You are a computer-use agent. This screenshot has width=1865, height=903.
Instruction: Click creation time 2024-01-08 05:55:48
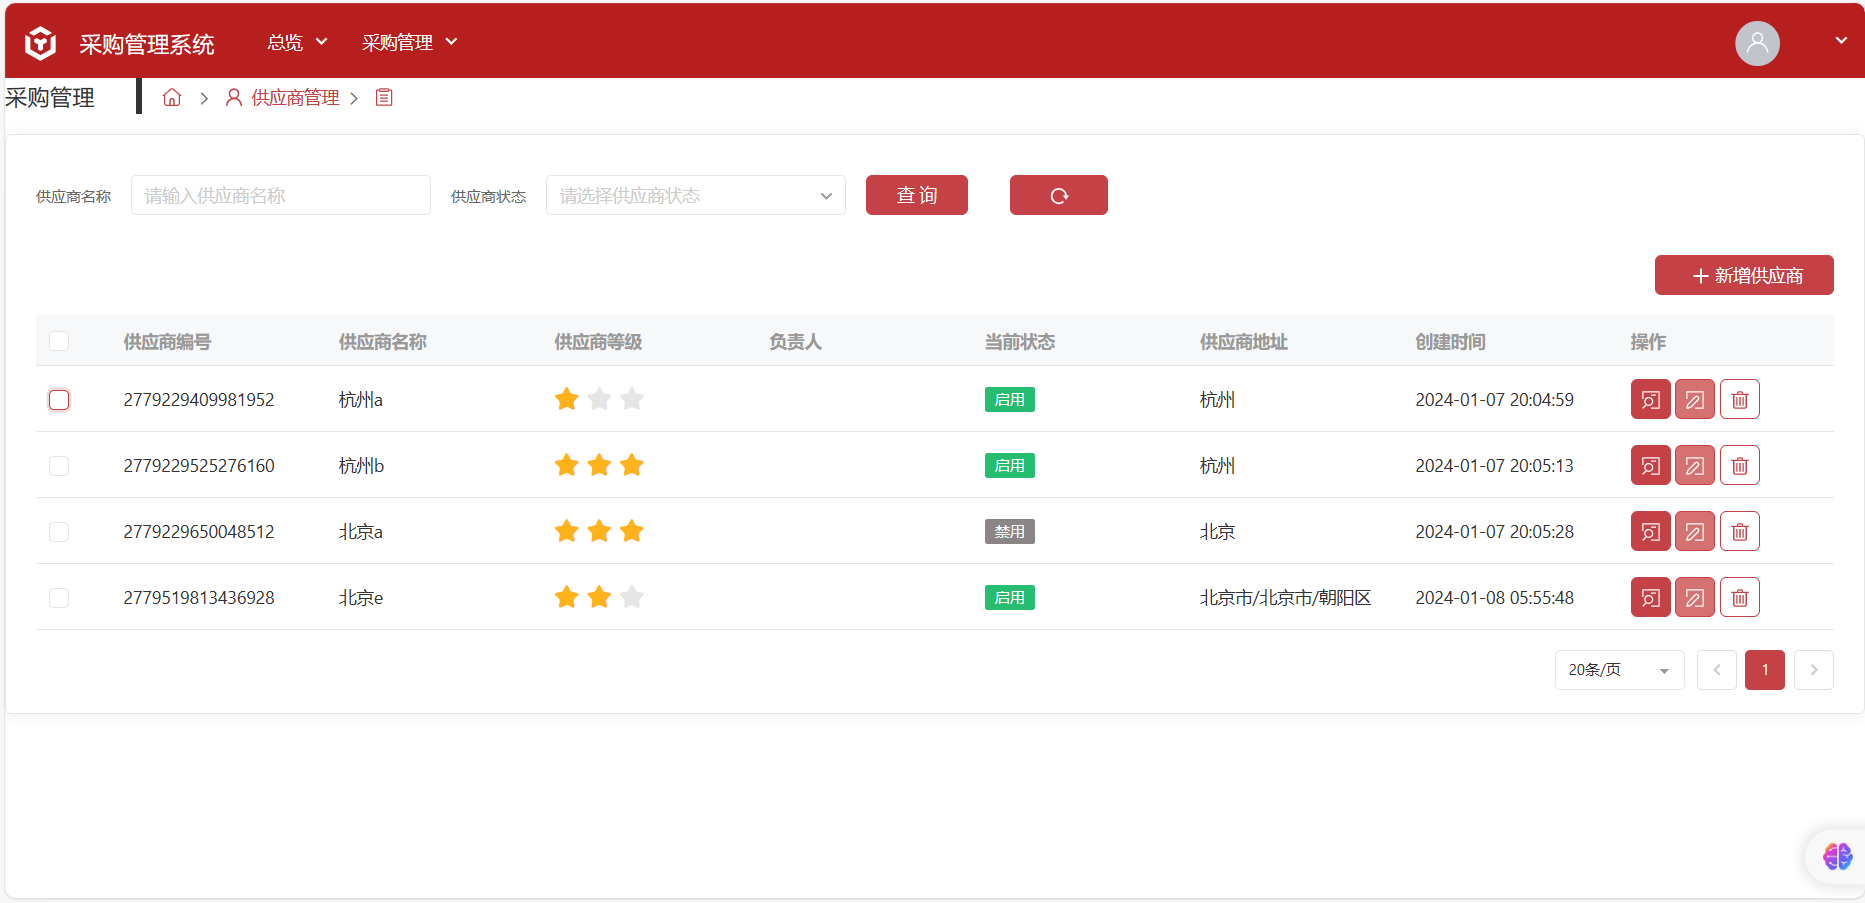(x=1494, y=598)
